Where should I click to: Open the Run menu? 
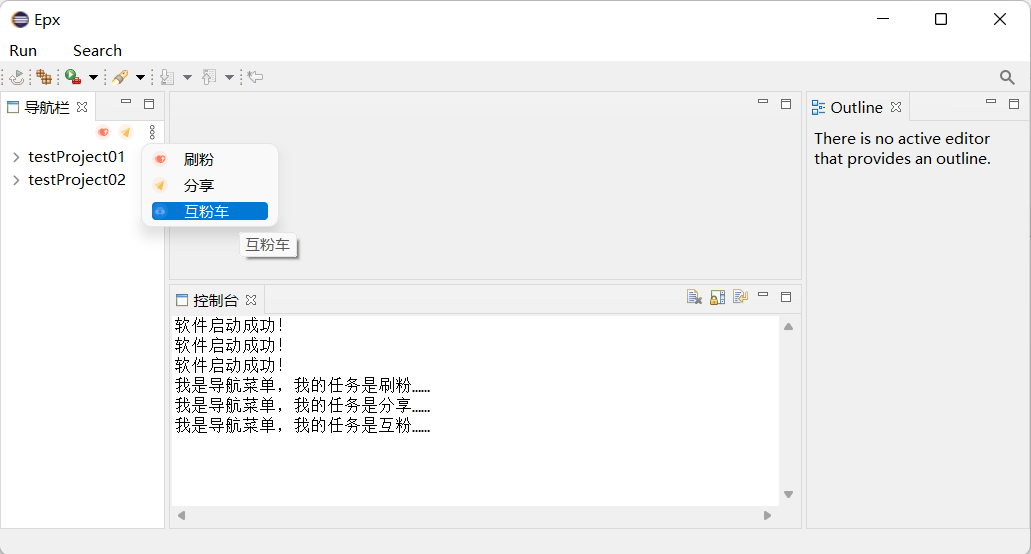point(23,51)
